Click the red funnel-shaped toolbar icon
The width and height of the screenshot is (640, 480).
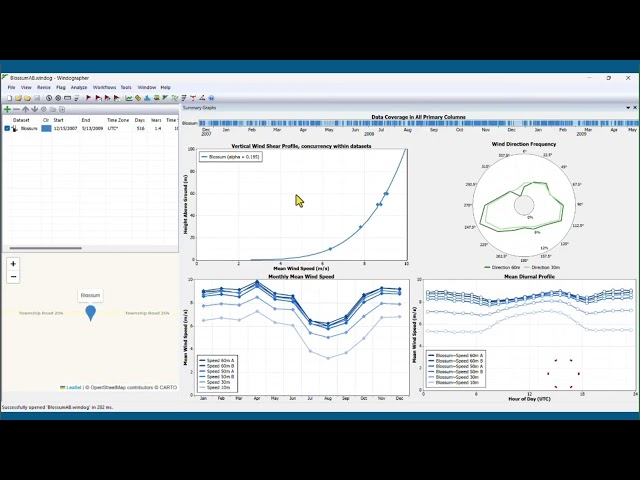(x=193, y=98)
